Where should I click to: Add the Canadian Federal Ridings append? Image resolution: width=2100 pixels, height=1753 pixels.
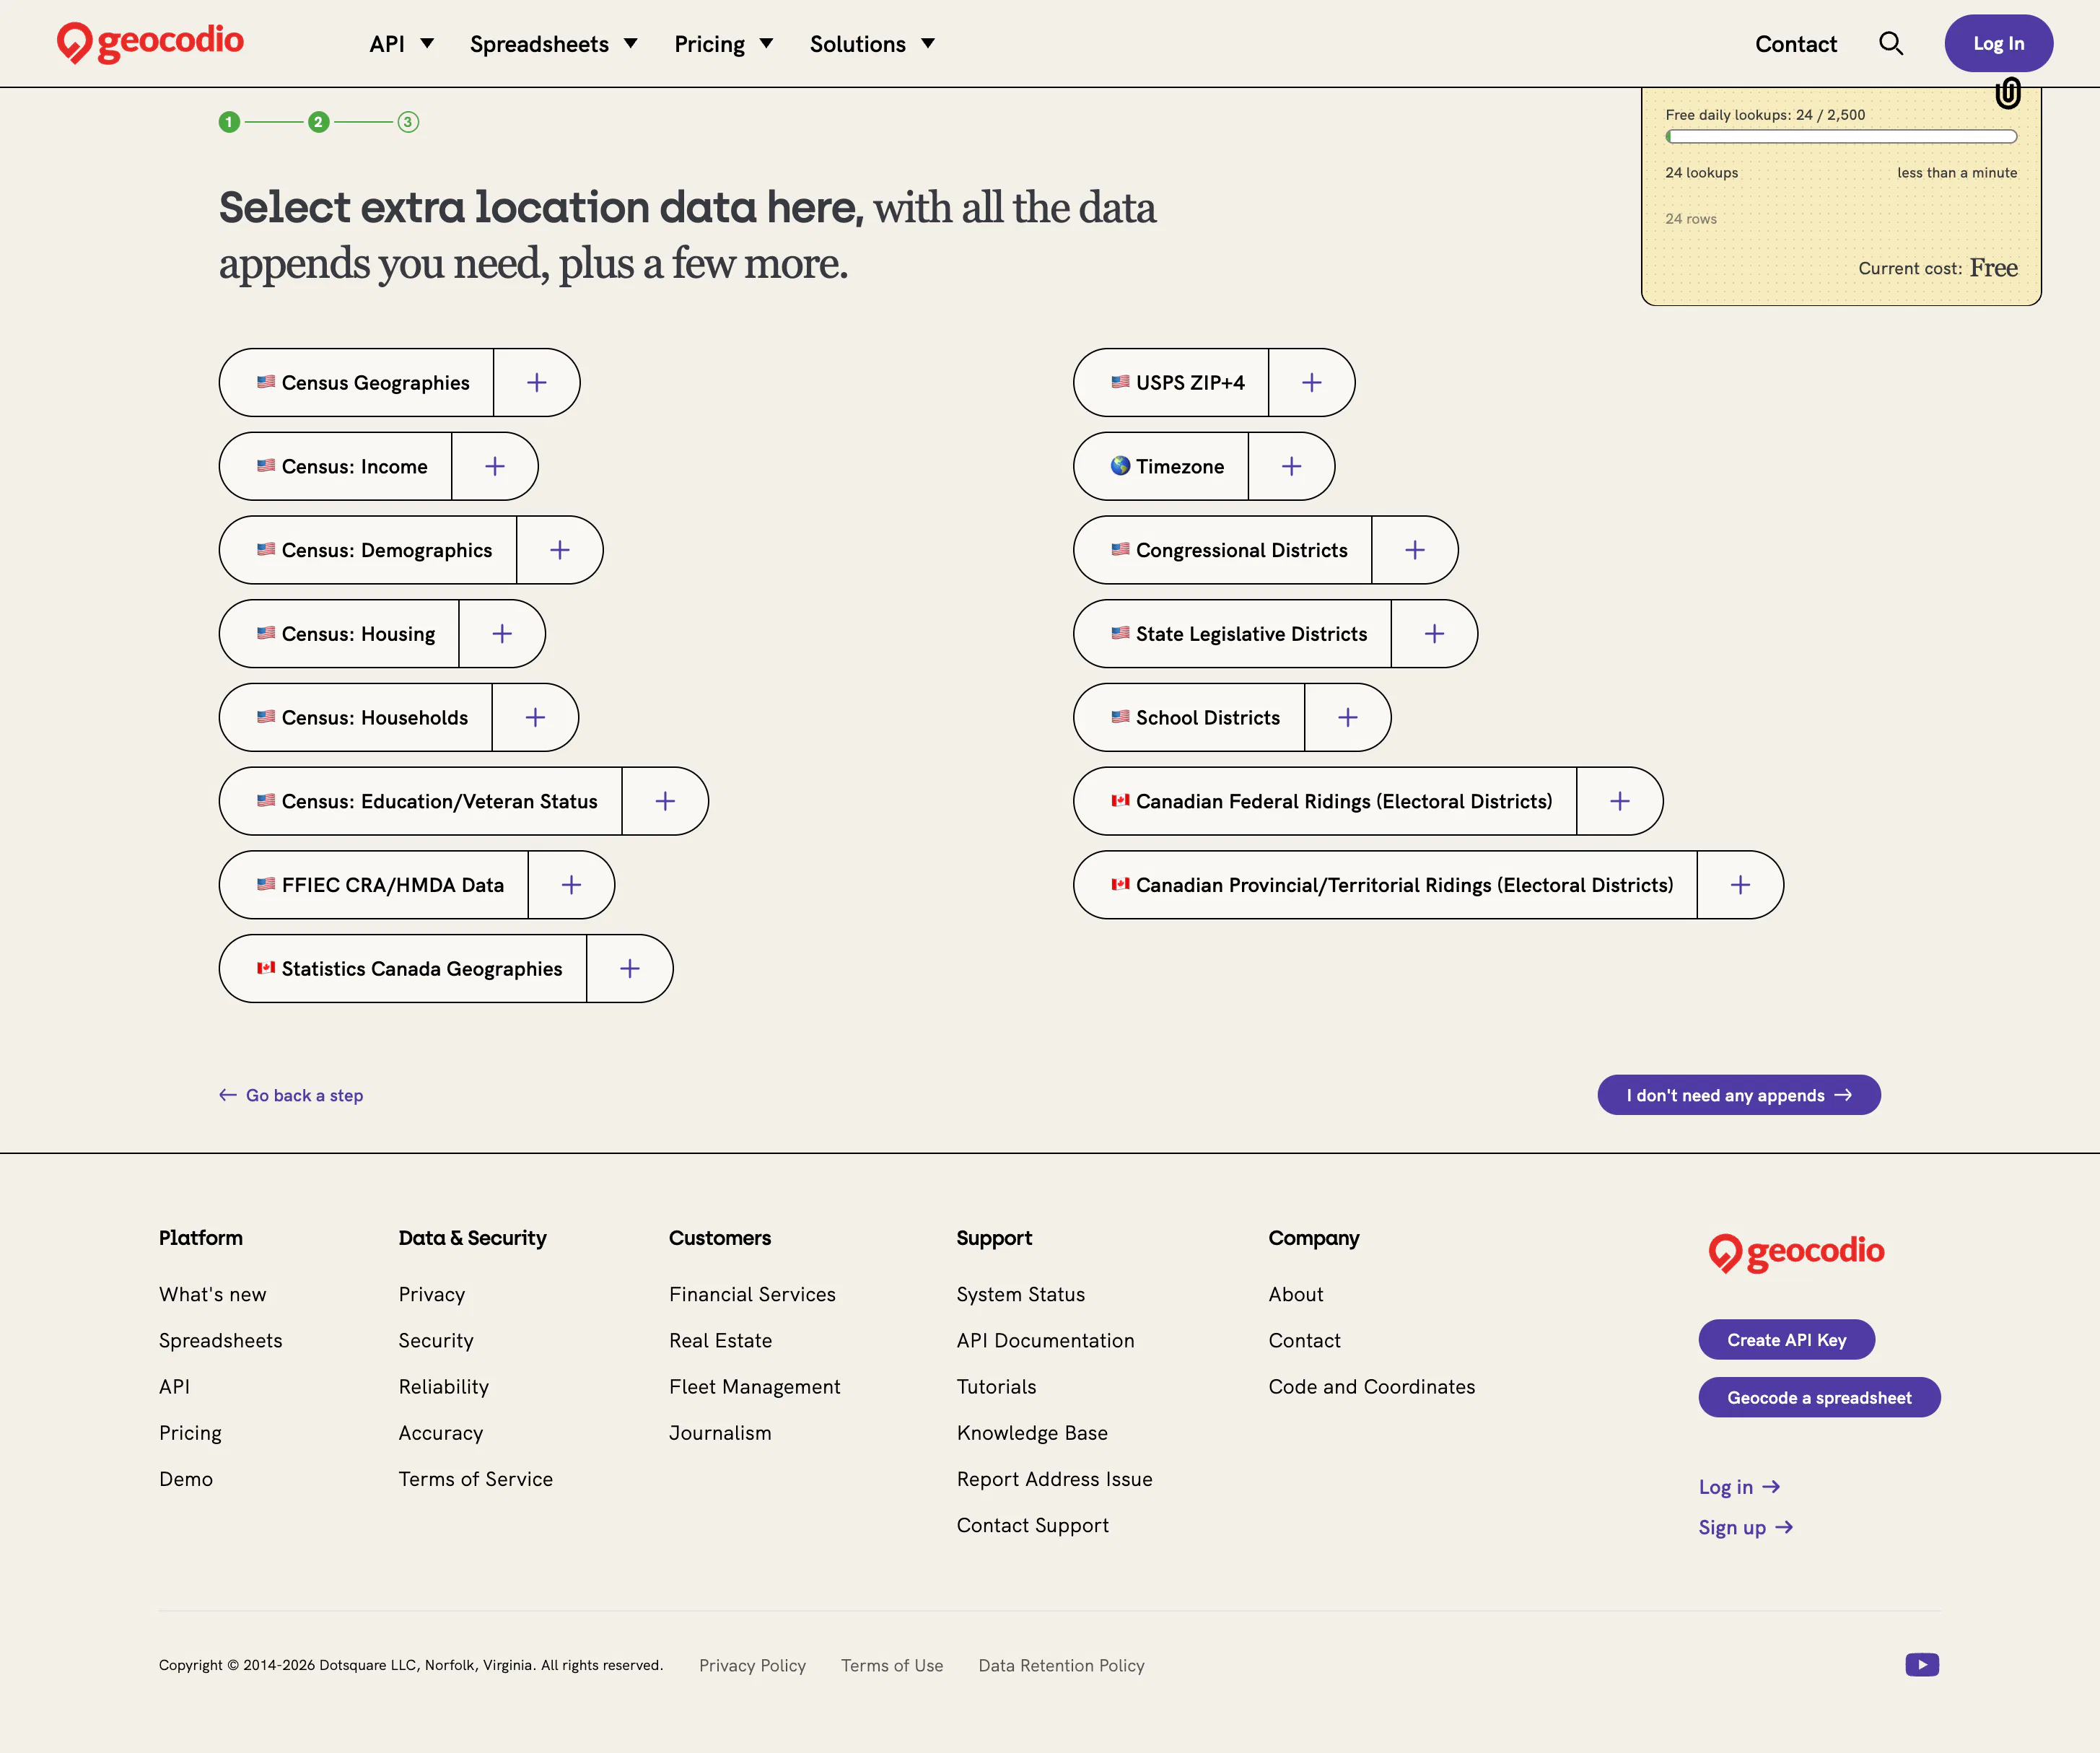pos(1620,801)
